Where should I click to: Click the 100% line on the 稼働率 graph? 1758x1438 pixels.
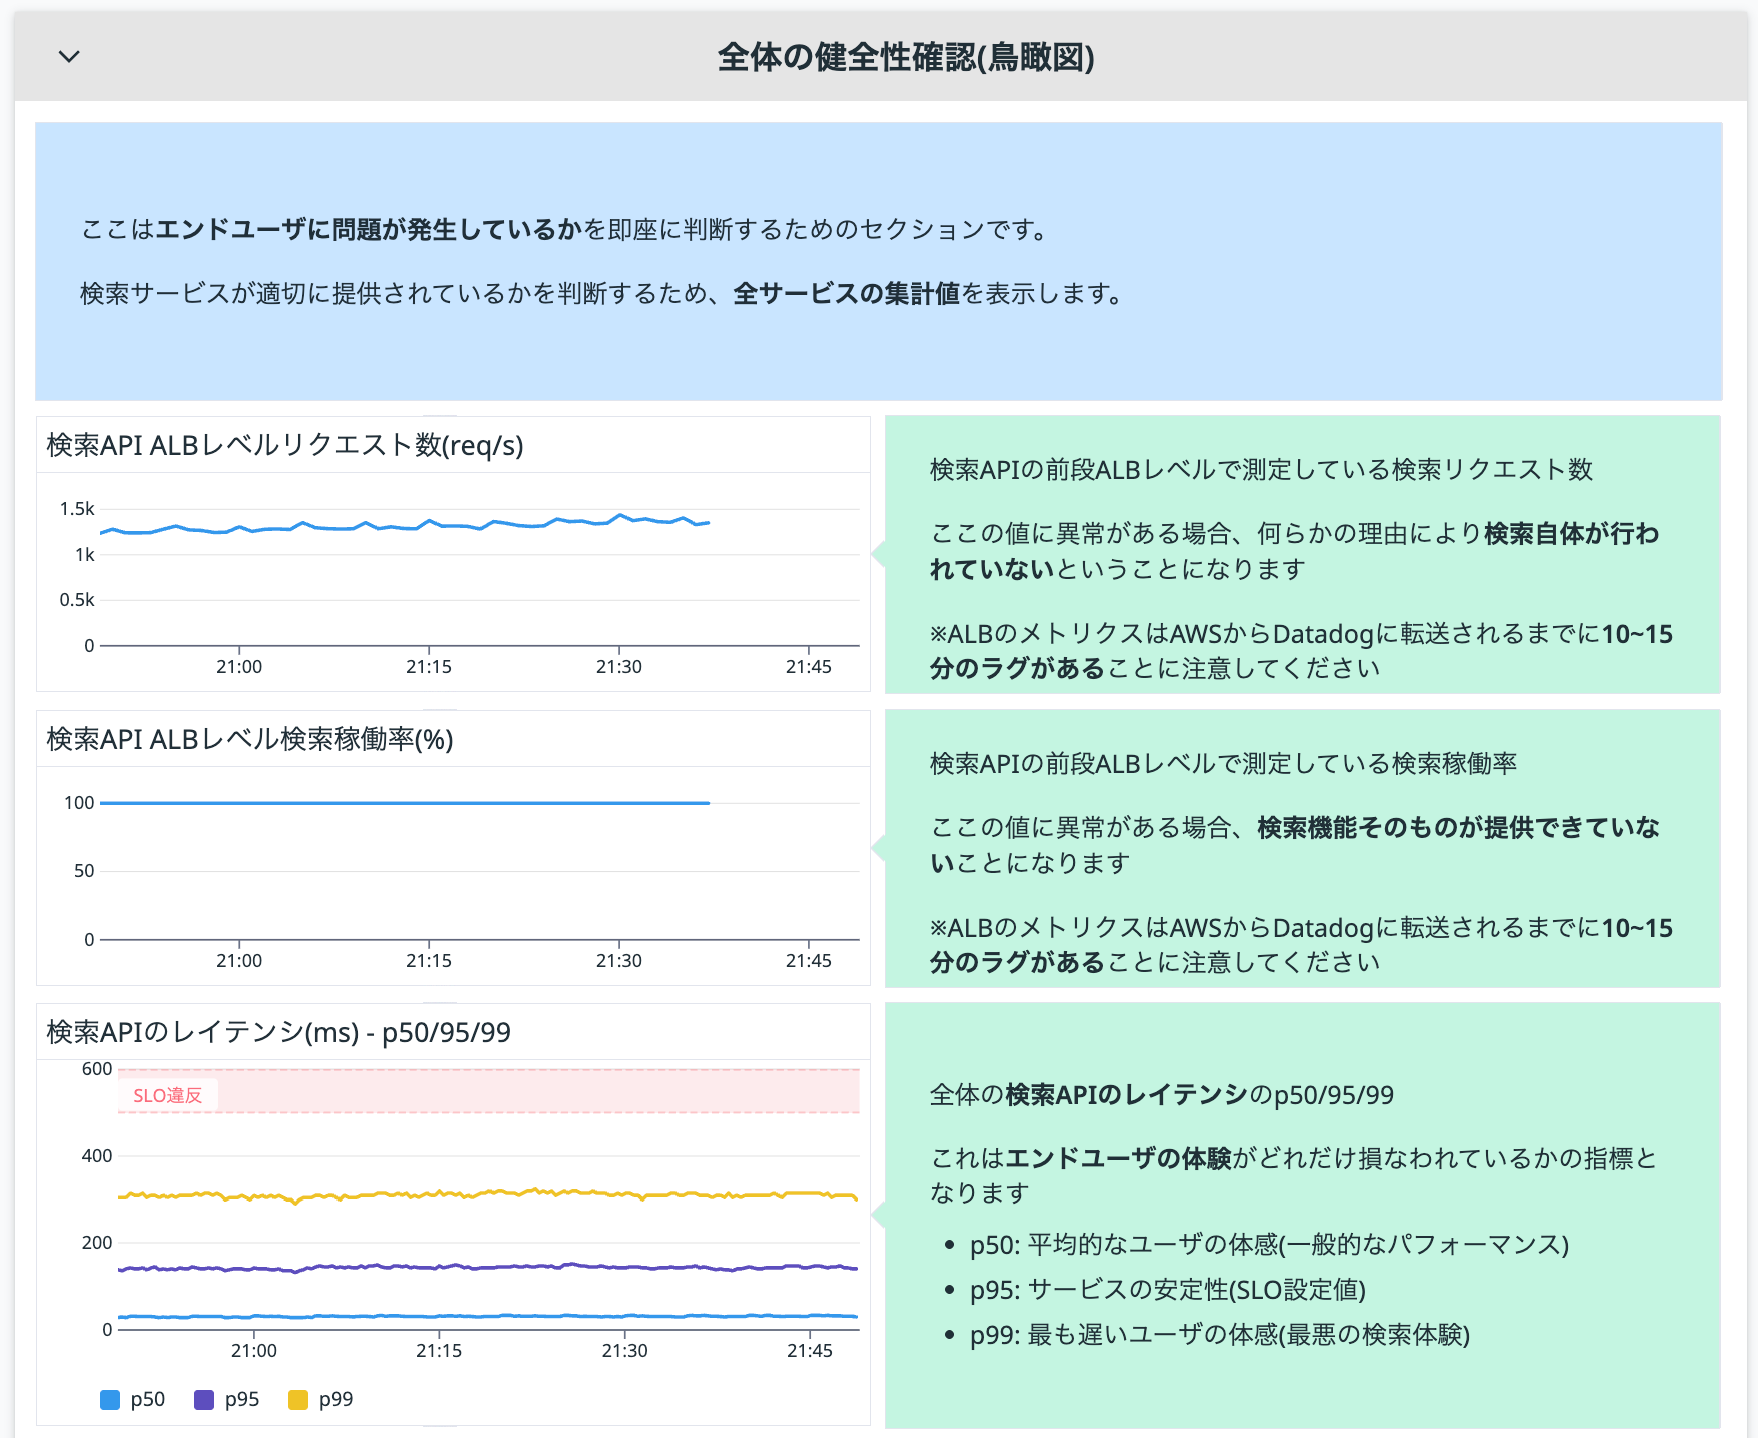pos(400,801)
